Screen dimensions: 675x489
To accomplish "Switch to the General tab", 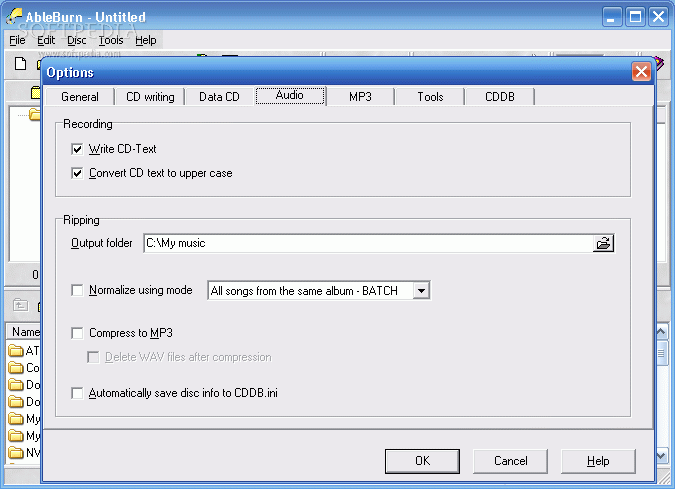I will [80, 97].
